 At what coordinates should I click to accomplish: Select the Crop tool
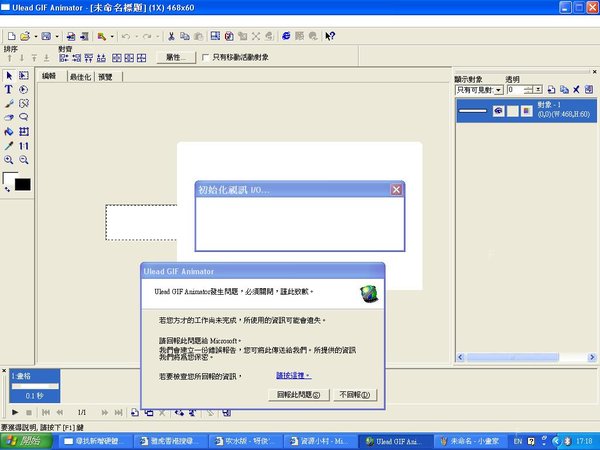pos(24,132)
